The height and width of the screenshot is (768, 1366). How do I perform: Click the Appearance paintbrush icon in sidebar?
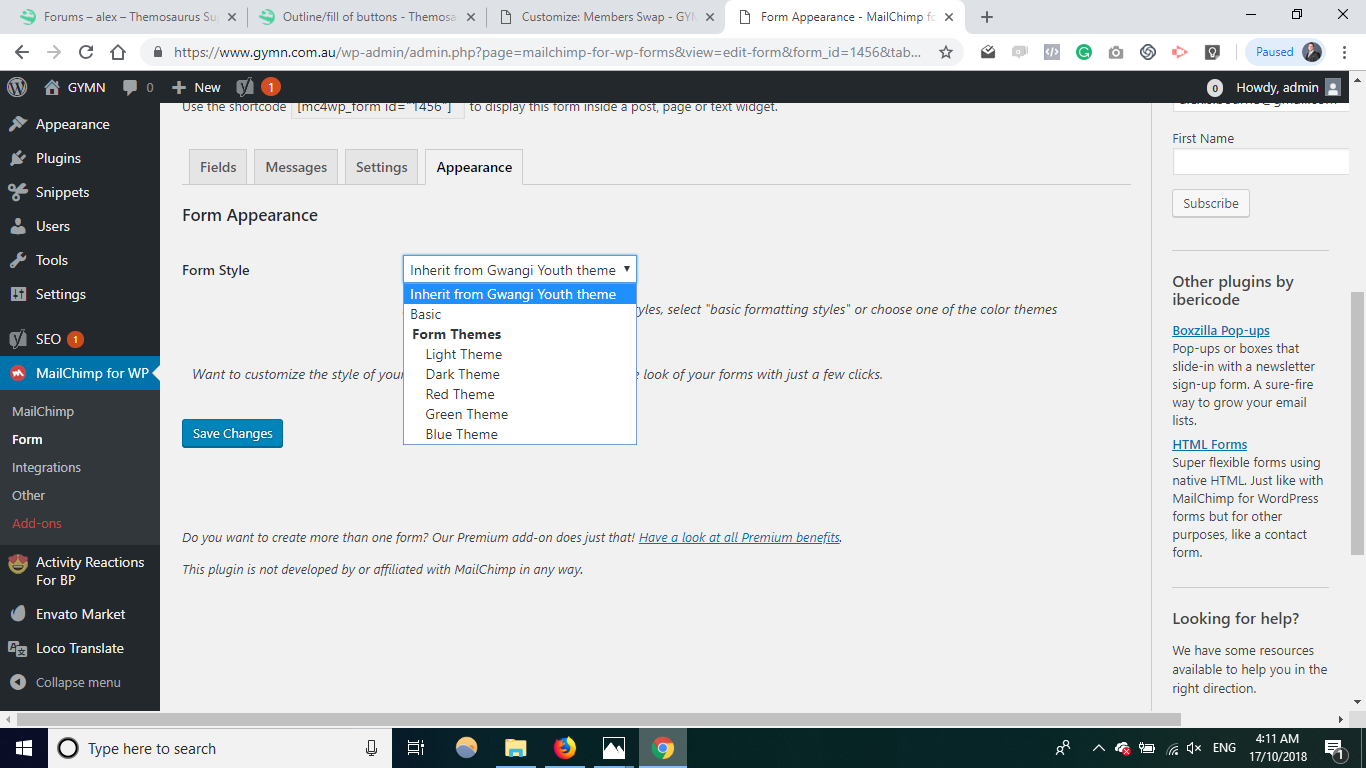pyautogui.click(x=18, y=124)
